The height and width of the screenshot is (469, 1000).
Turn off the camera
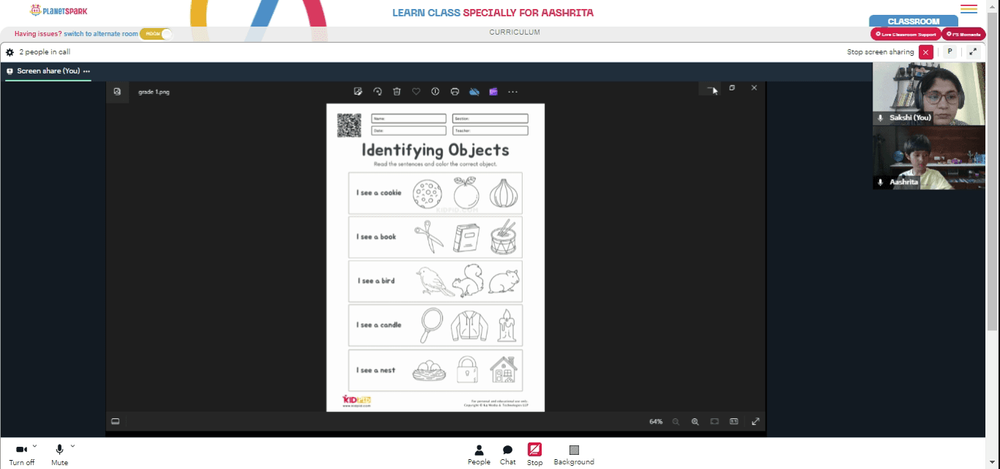22,455
